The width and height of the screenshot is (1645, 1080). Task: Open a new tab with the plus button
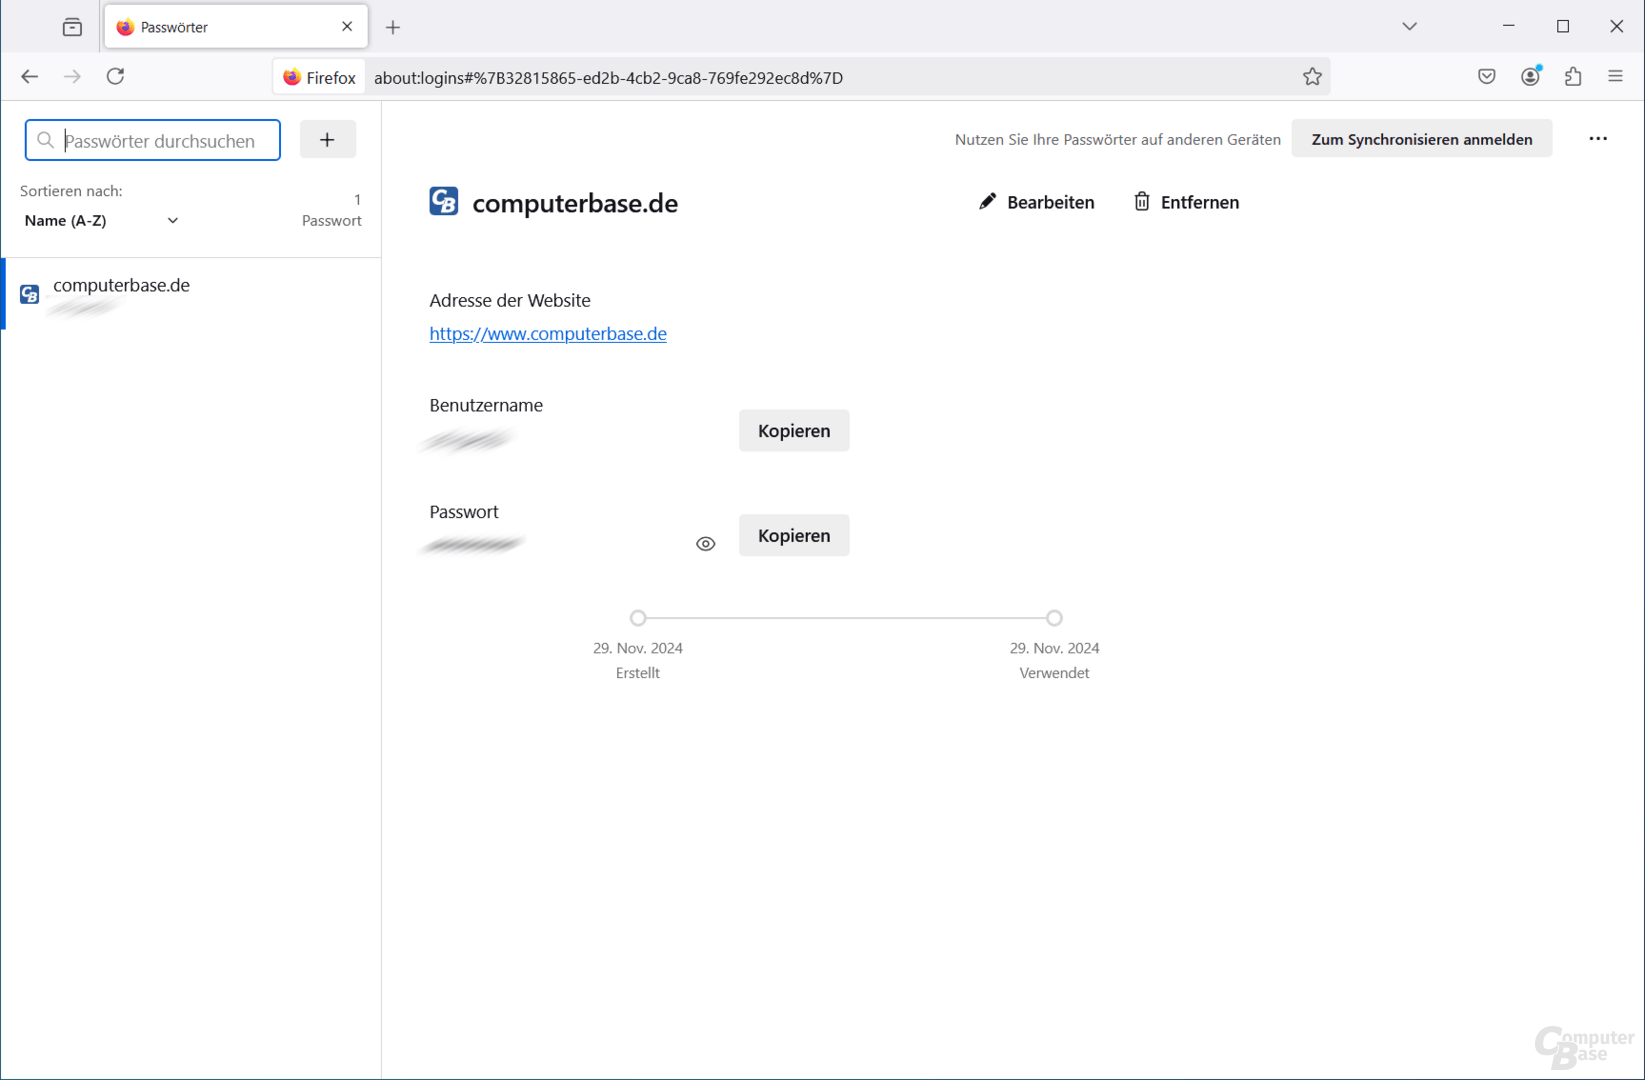(x=393, y=27)
